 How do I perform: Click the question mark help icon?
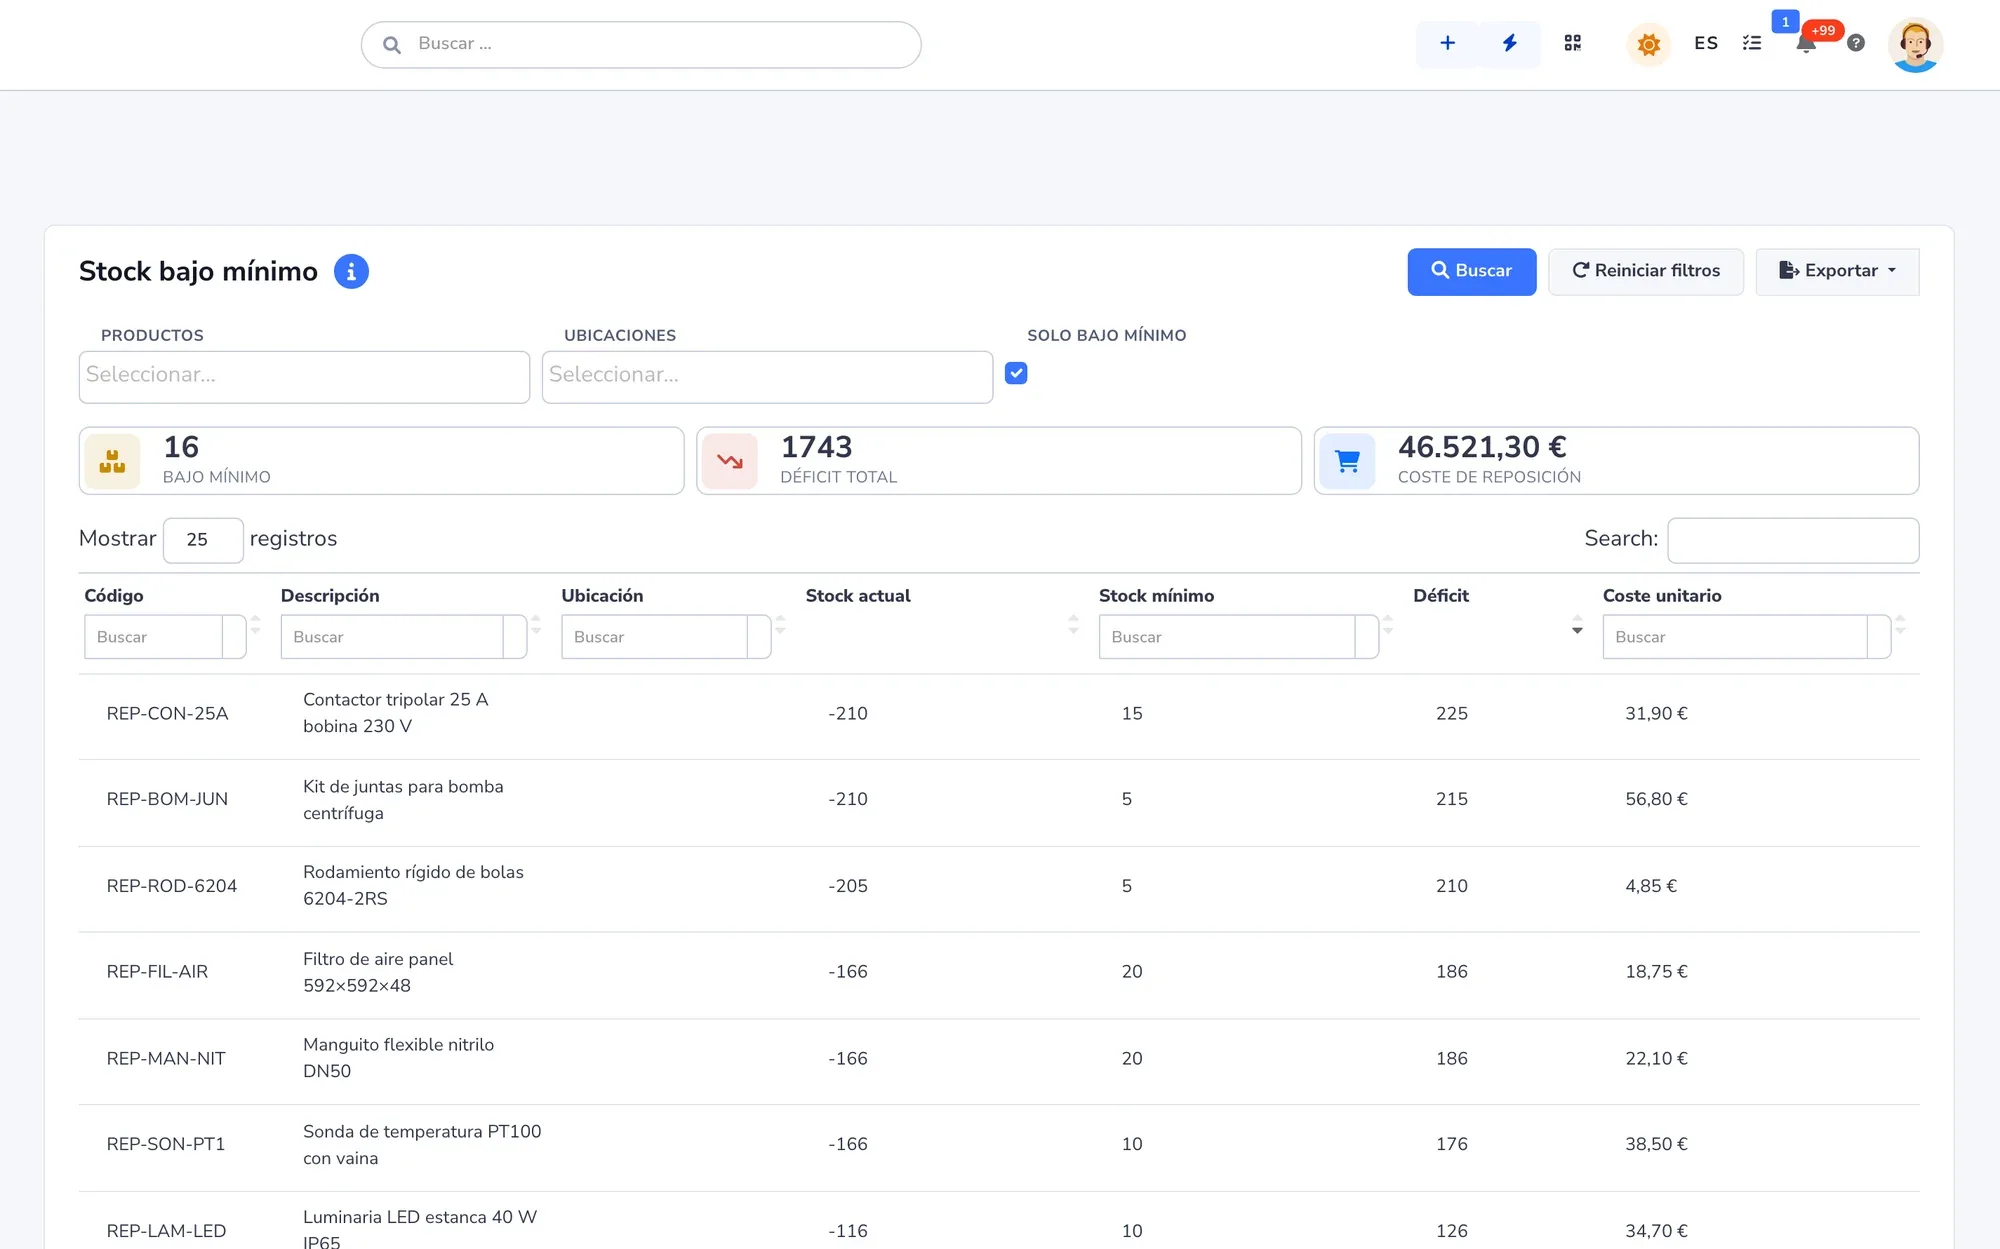click(1856, 43)
